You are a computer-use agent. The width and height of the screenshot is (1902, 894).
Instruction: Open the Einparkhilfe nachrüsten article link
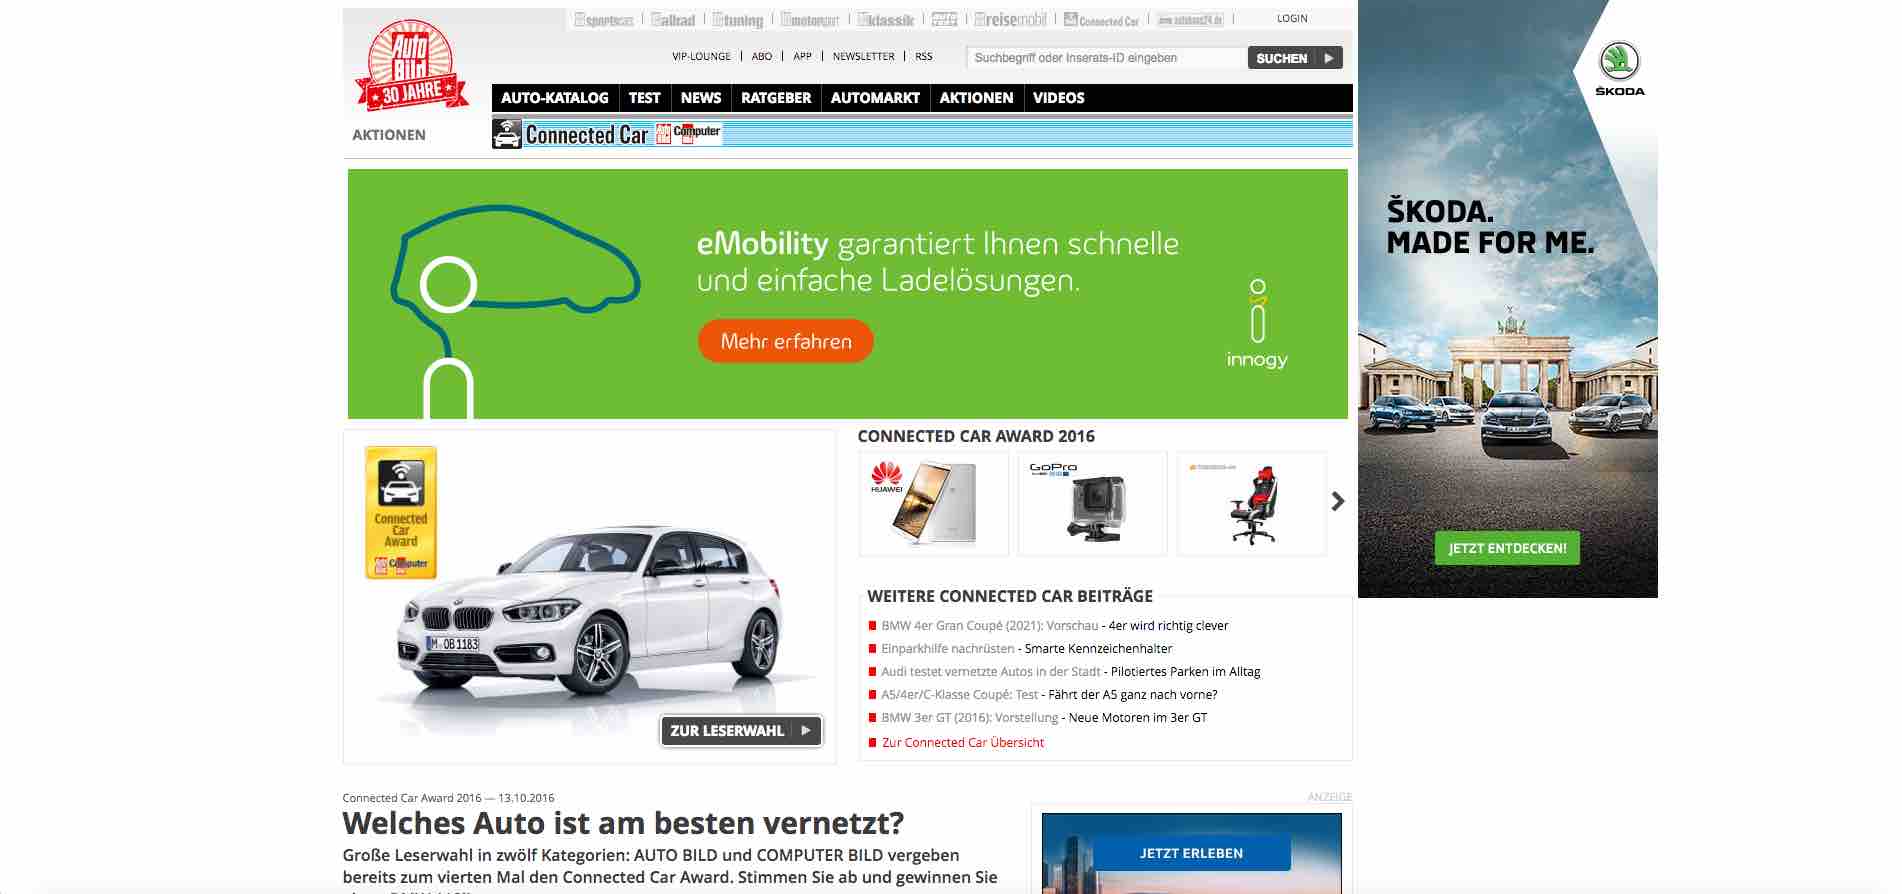point(1027,649)
